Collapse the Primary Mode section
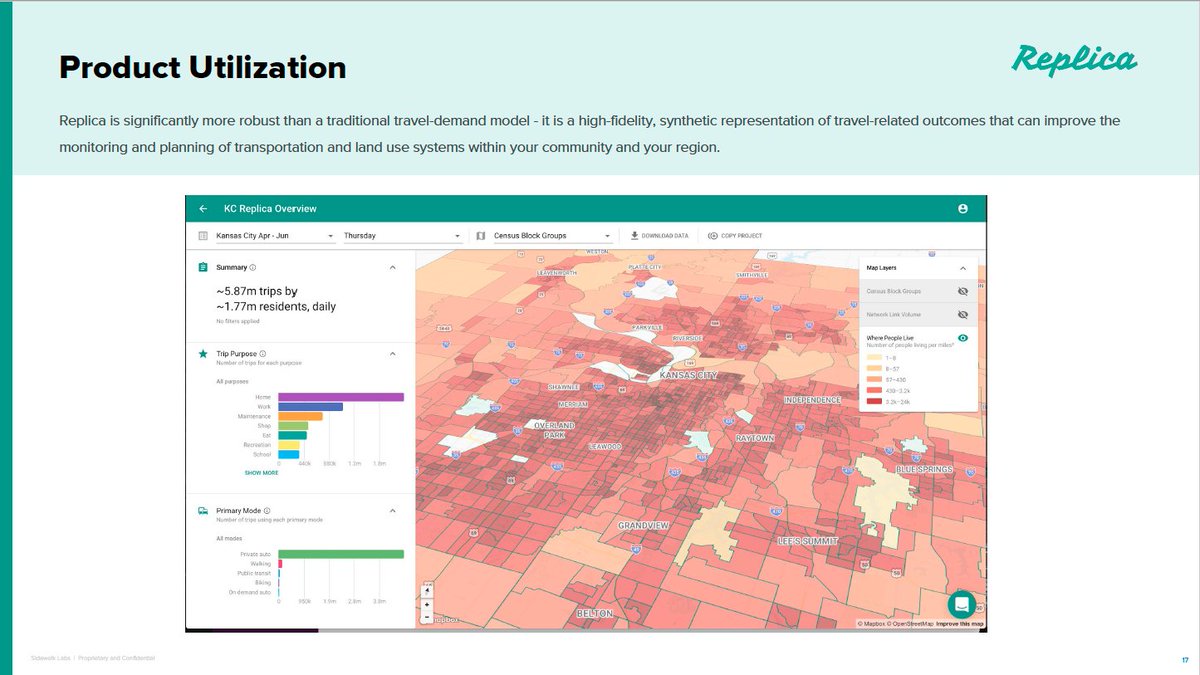Viewport: 1200px width, 675px height. (x=392, y=510)
